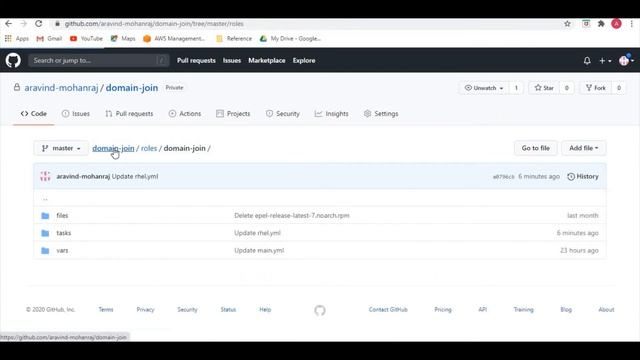This screenshot has height=360, width=640.
Task: Open Update main.yml commit message
Action: 259,251
